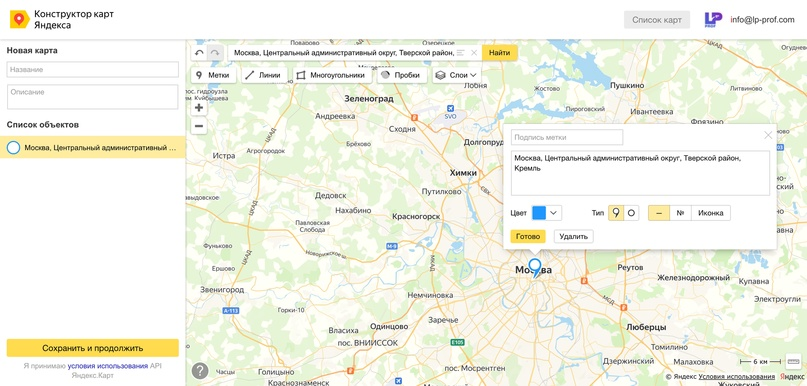Select the pin marker type

point(616,213)
